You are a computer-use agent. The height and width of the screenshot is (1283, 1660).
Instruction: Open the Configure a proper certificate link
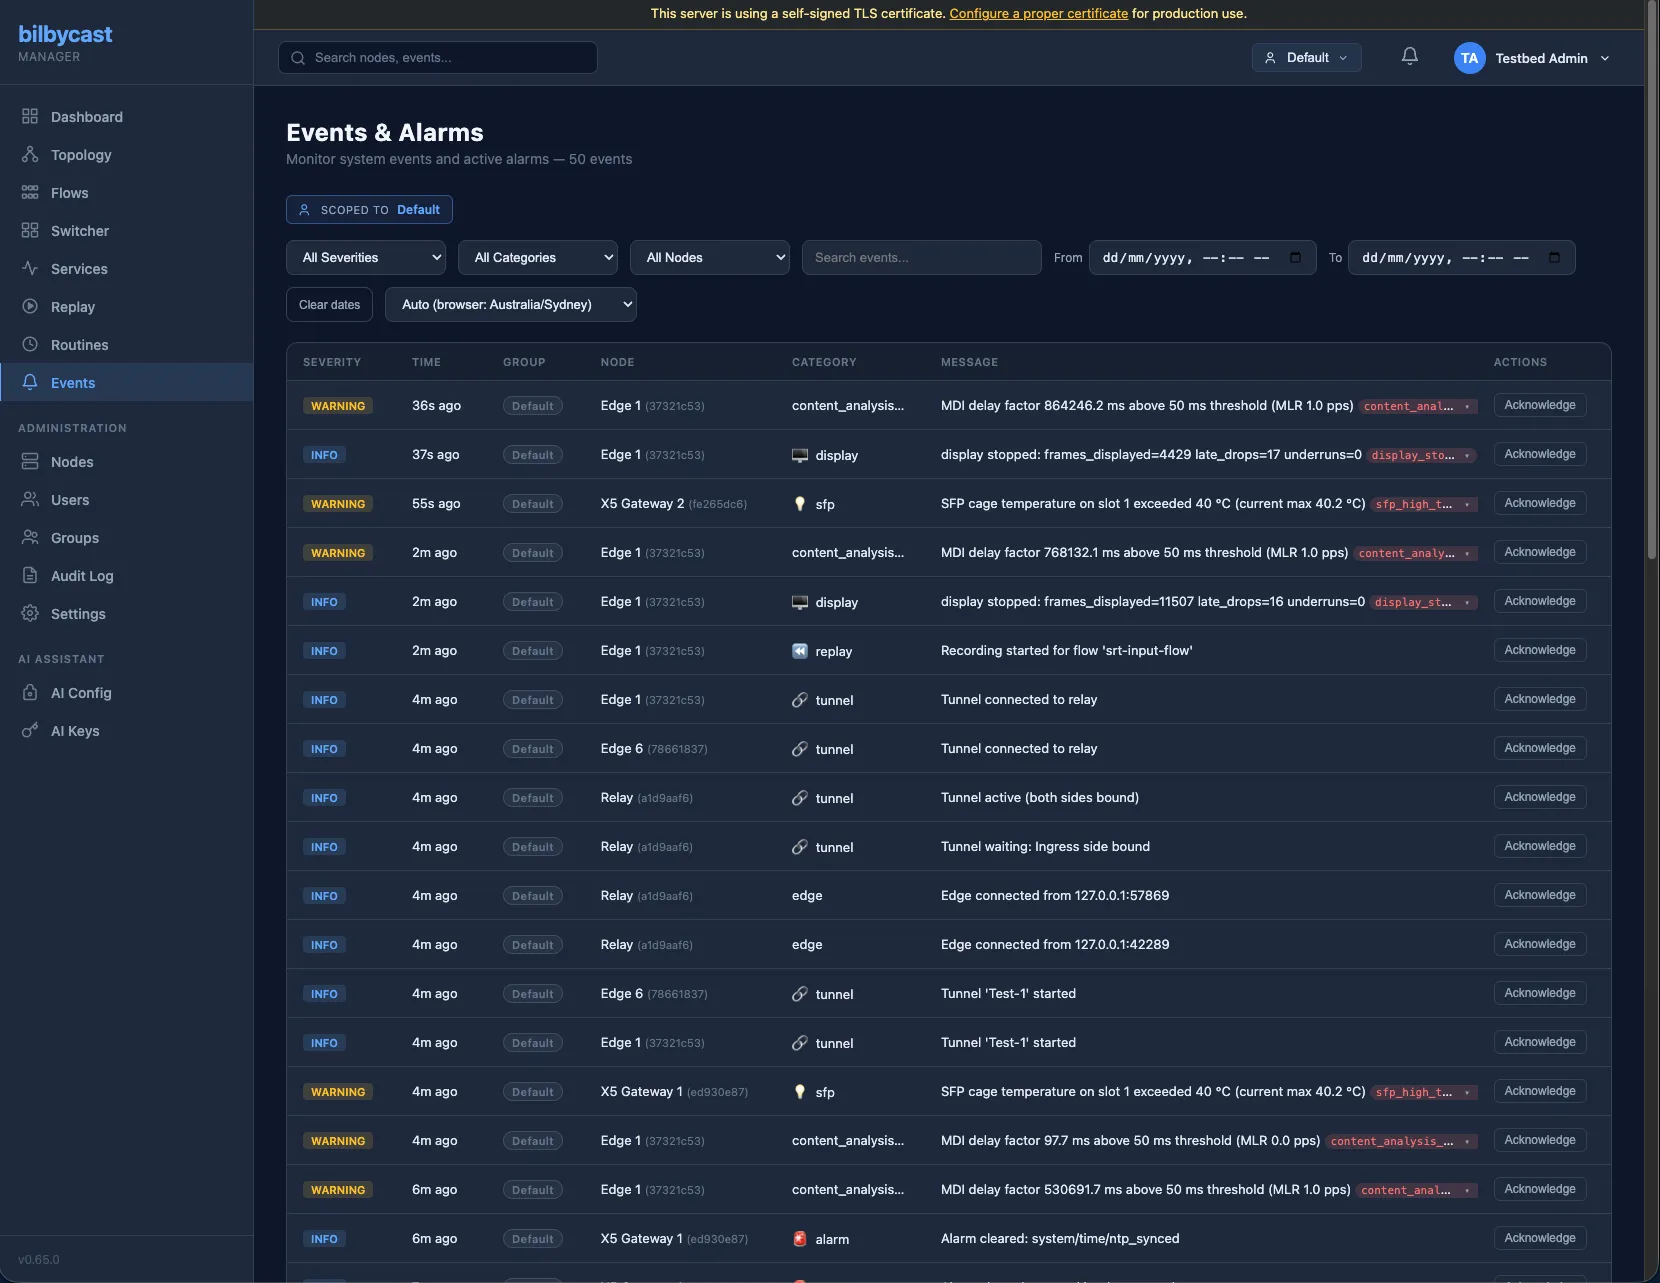(1038, 14)
